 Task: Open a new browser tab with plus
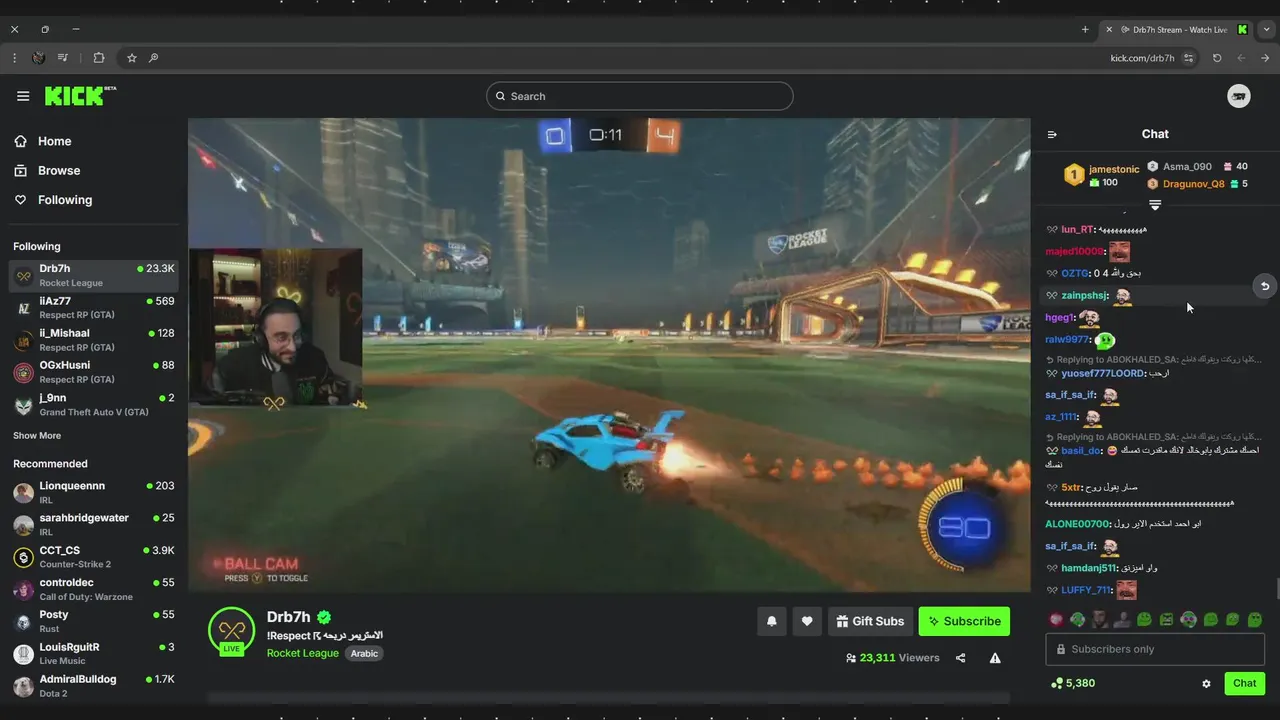coord(1085,30)
